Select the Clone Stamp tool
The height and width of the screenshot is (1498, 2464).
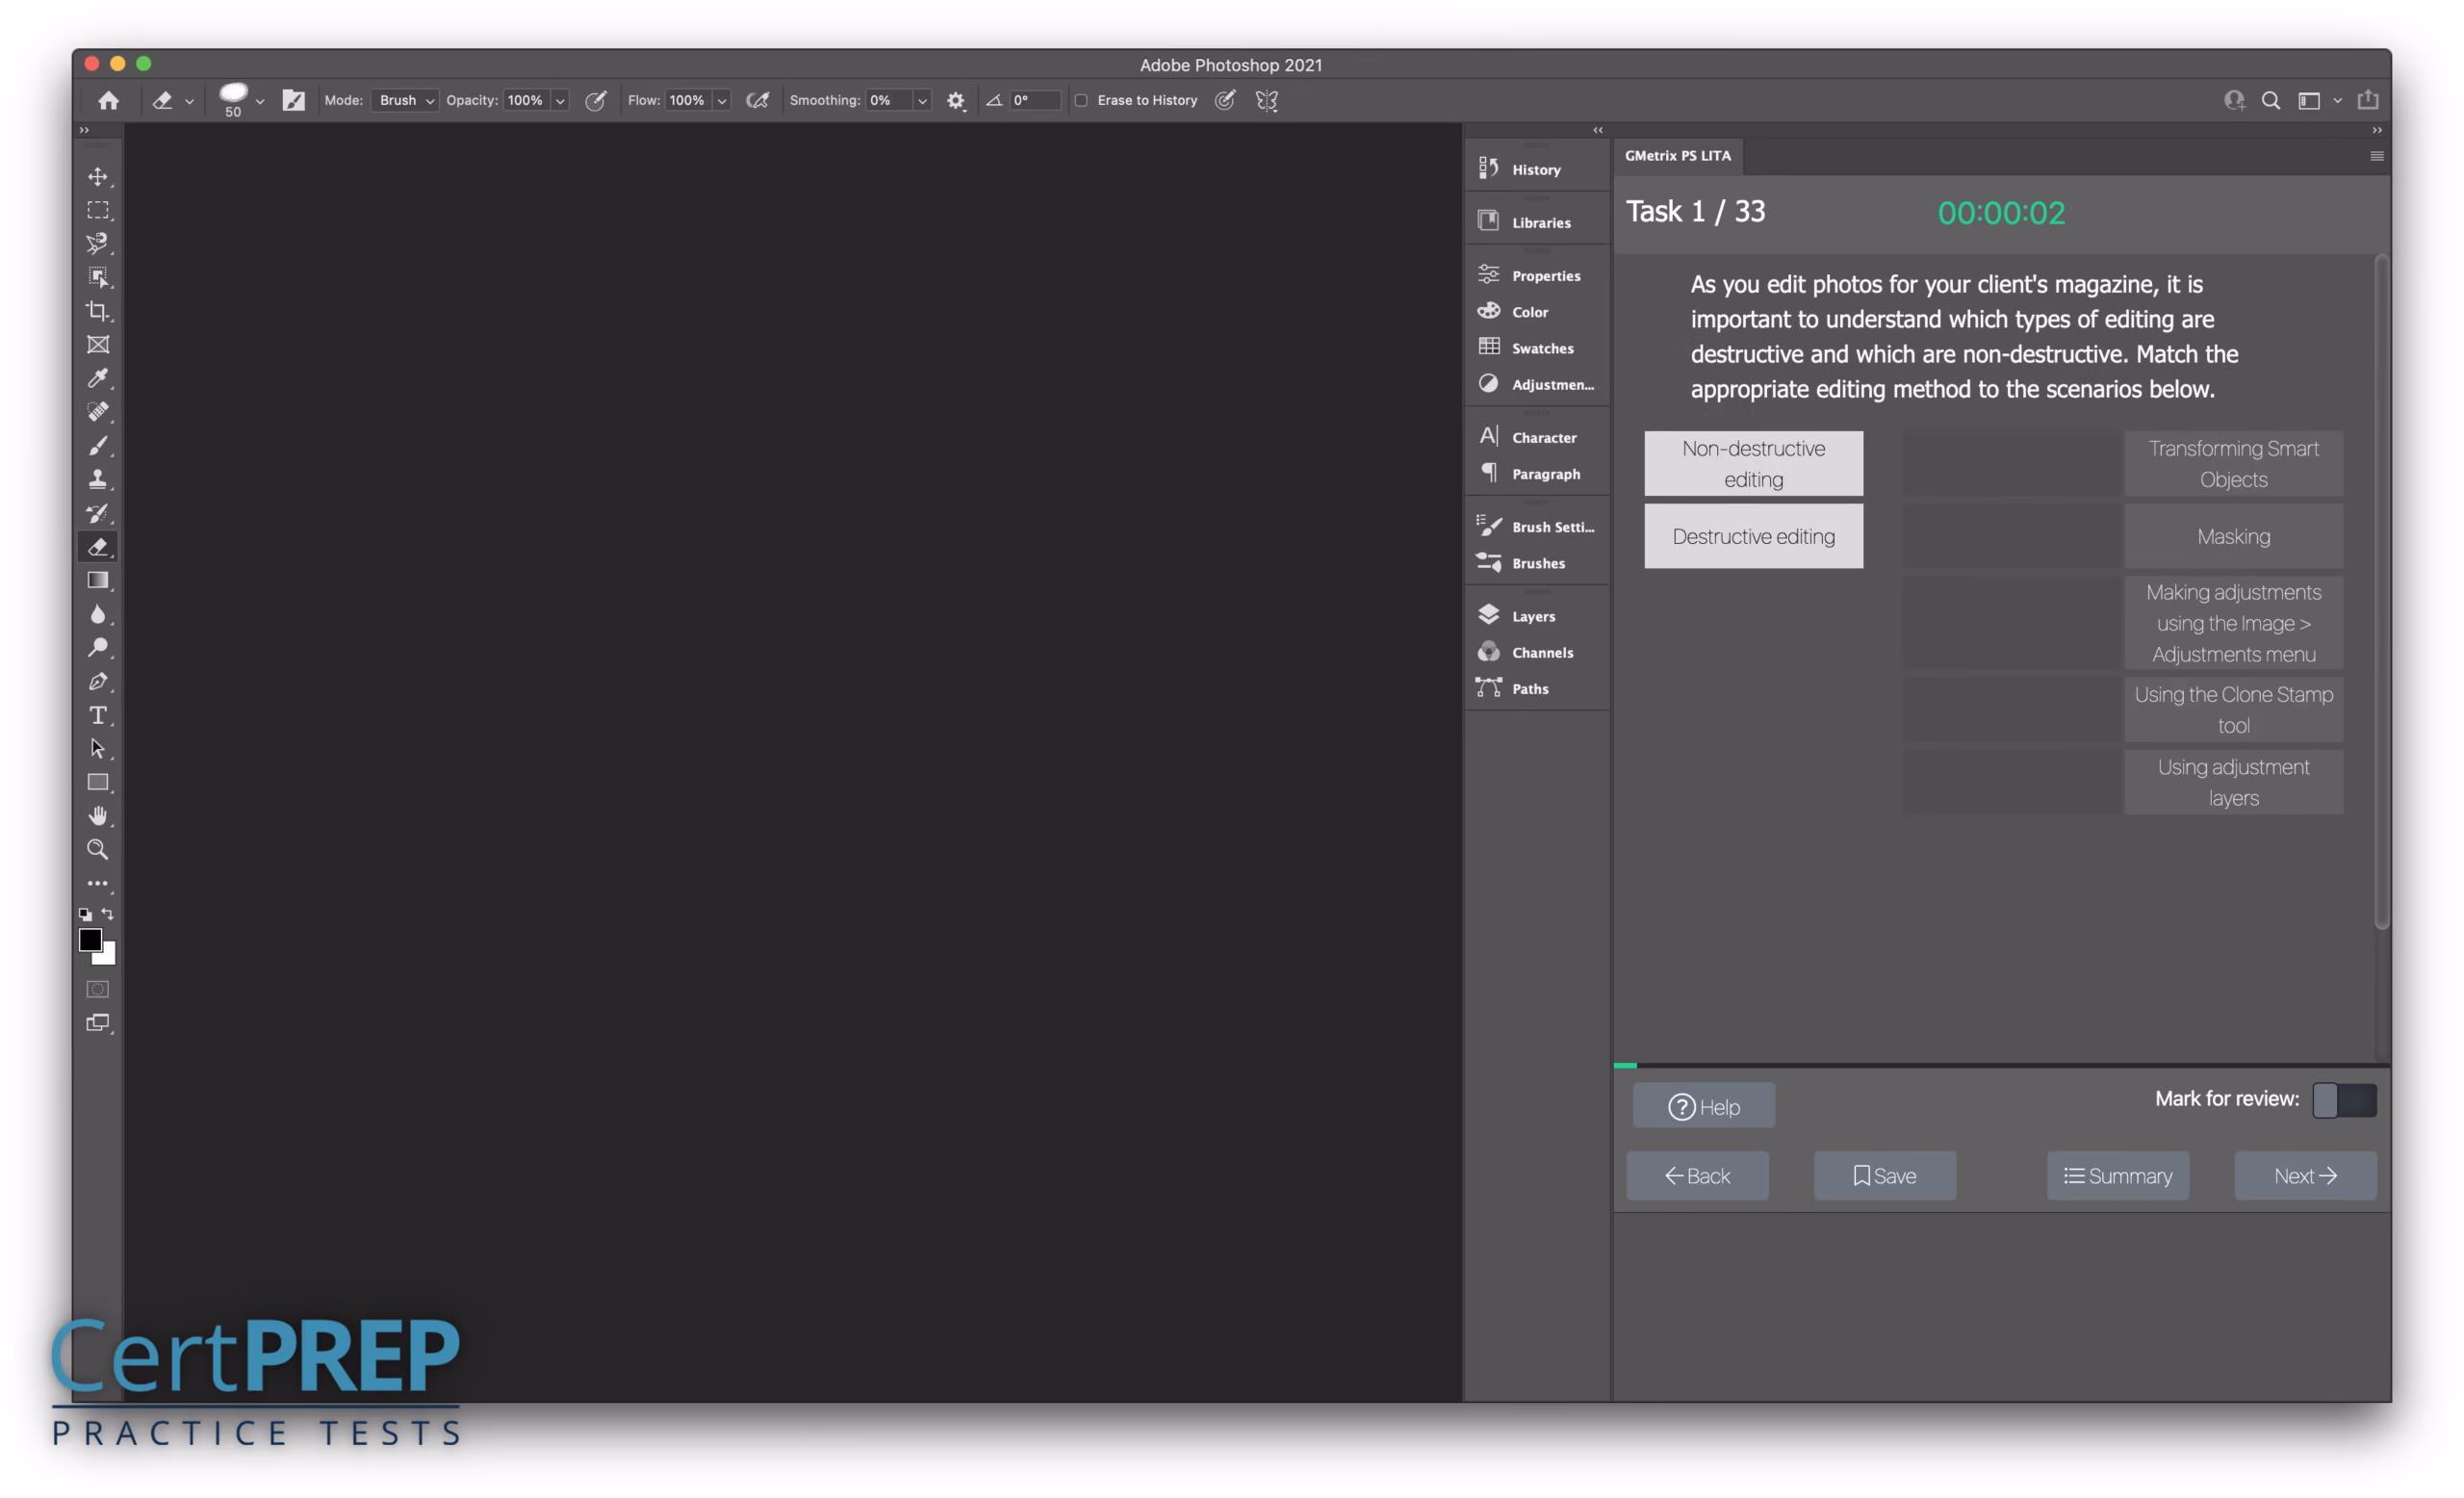pos(97,479)
